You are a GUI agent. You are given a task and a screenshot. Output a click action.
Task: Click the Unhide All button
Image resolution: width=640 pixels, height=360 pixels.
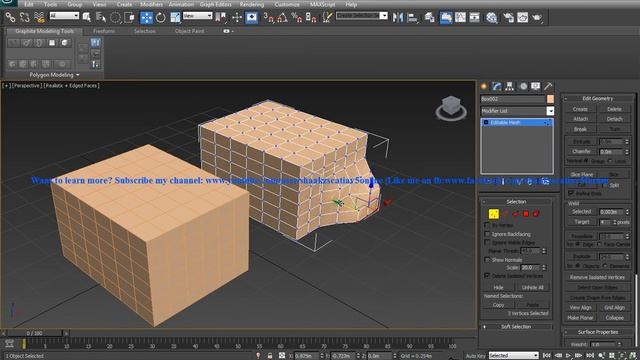coord(532,287)
